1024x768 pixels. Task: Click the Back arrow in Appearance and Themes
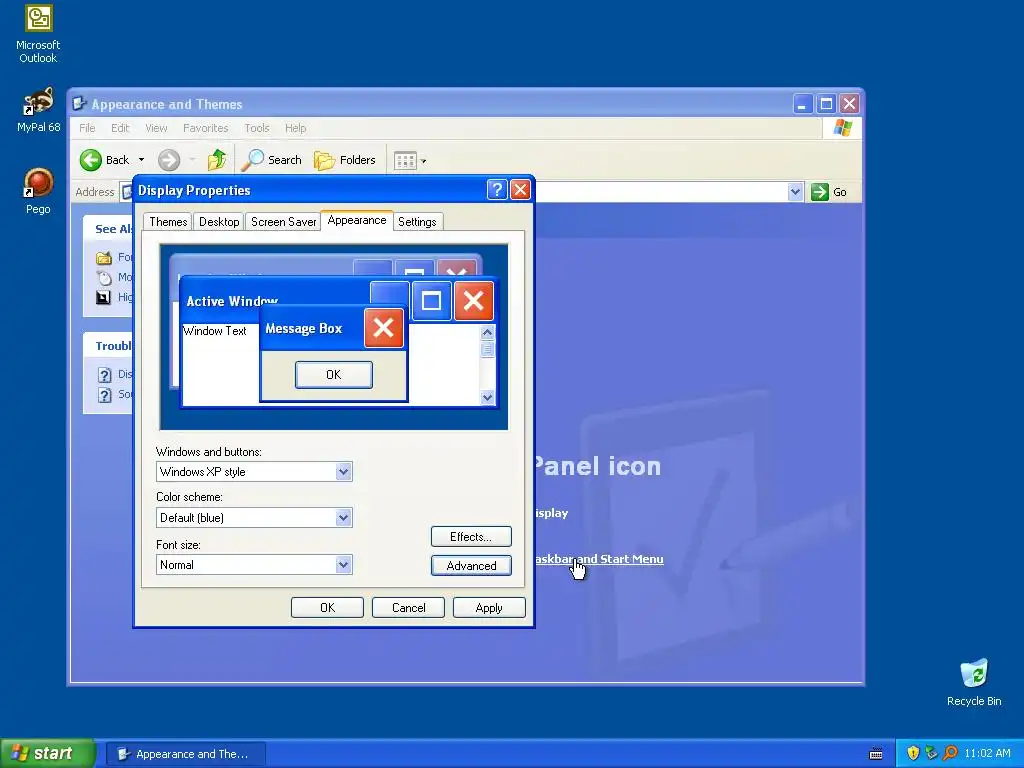point(91,160)
